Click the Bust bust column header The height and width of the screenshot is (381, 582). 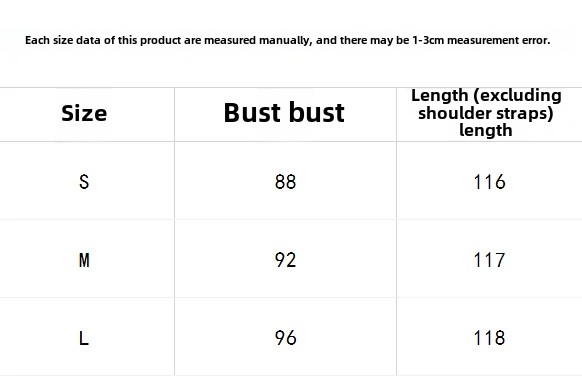[x=284, y=113]
